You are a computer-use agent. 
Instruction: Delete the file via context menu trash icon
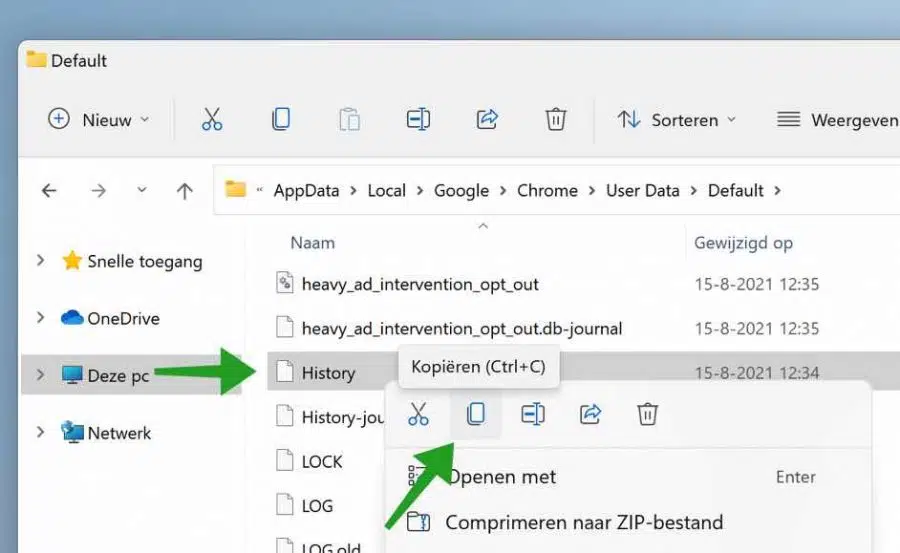[647, 414]
